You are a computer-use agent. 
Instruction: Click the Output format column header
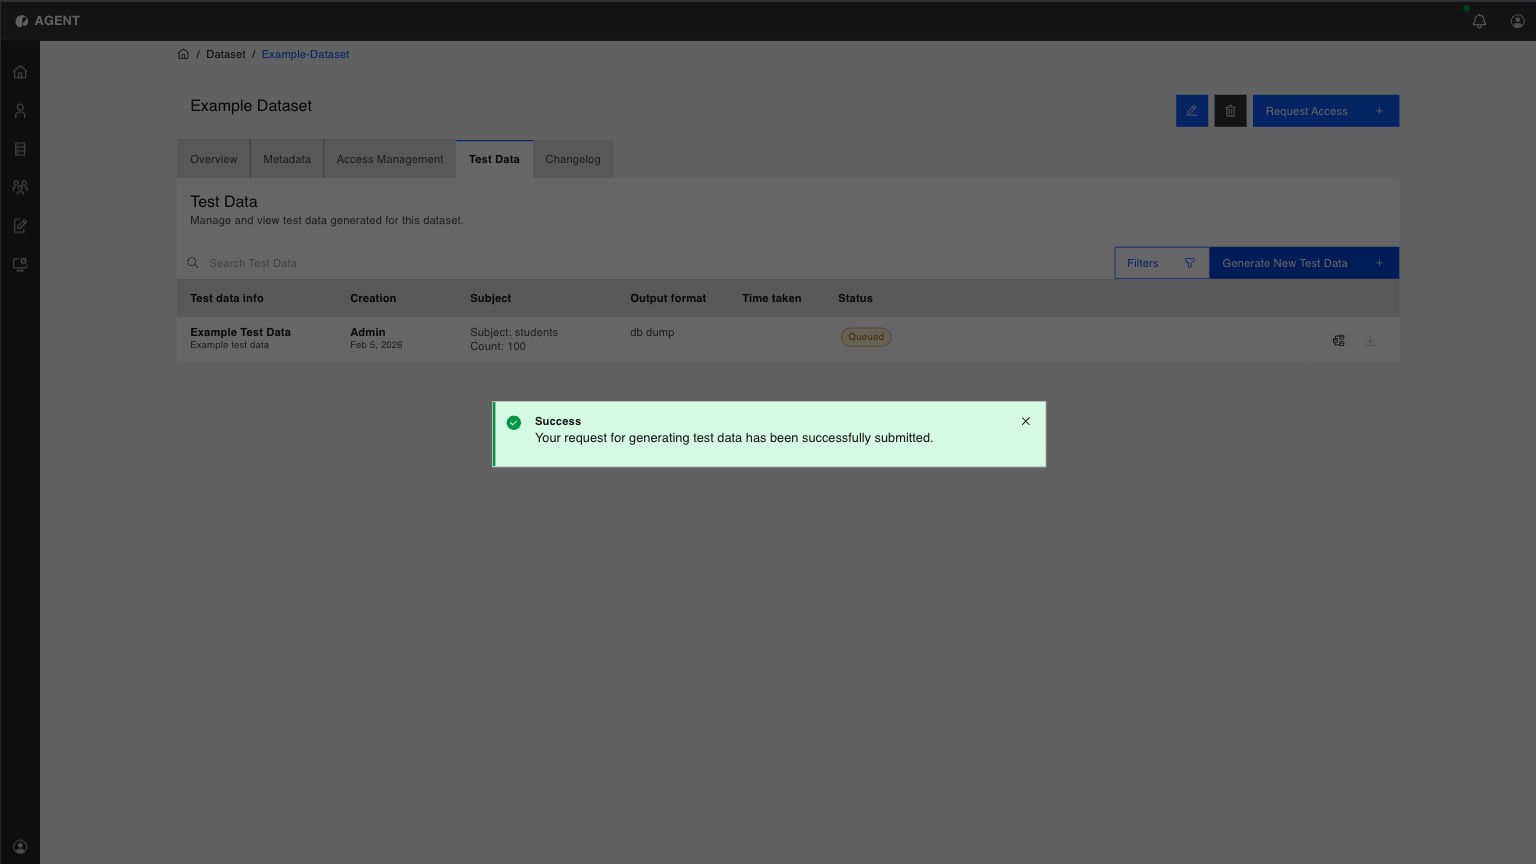click(x=668, y=298)
